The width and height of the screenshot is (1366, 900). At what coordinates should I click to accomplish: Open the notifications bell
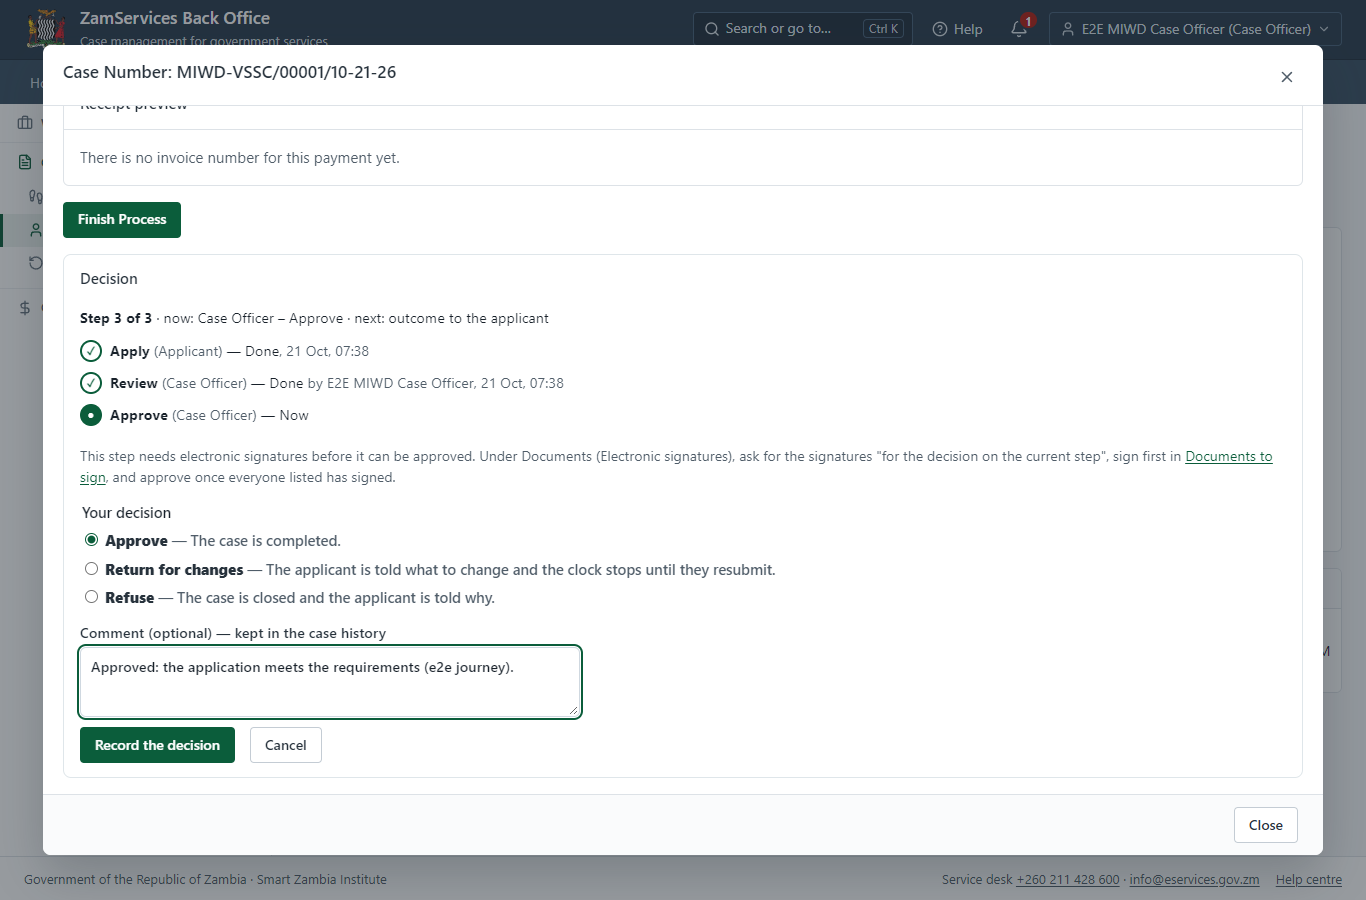click(x=1019, y=29)
